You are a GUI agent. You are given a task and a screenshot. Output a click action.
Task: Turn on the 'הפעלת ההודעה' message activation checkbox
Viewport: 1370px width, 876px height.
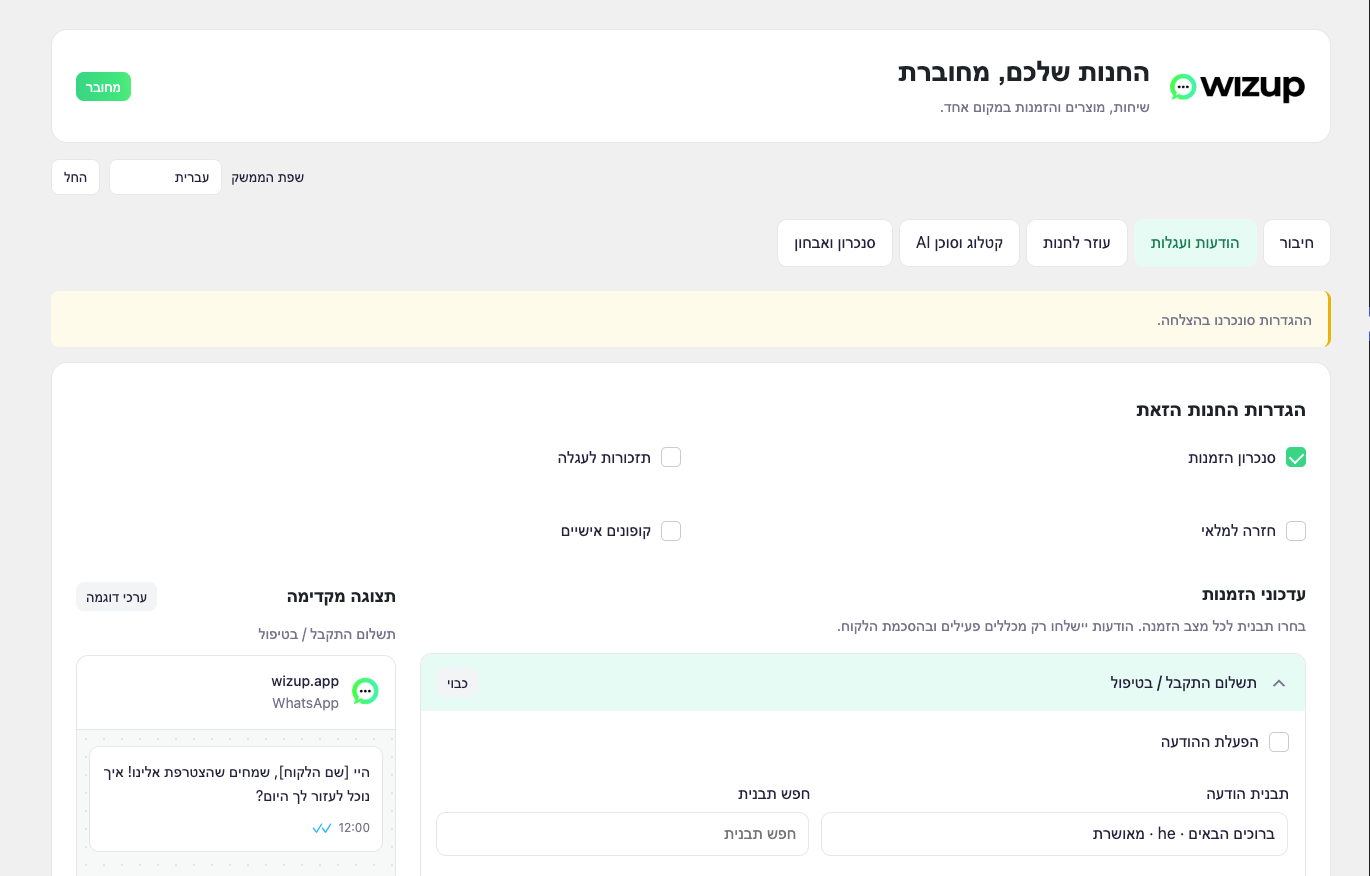point(1279,742)
